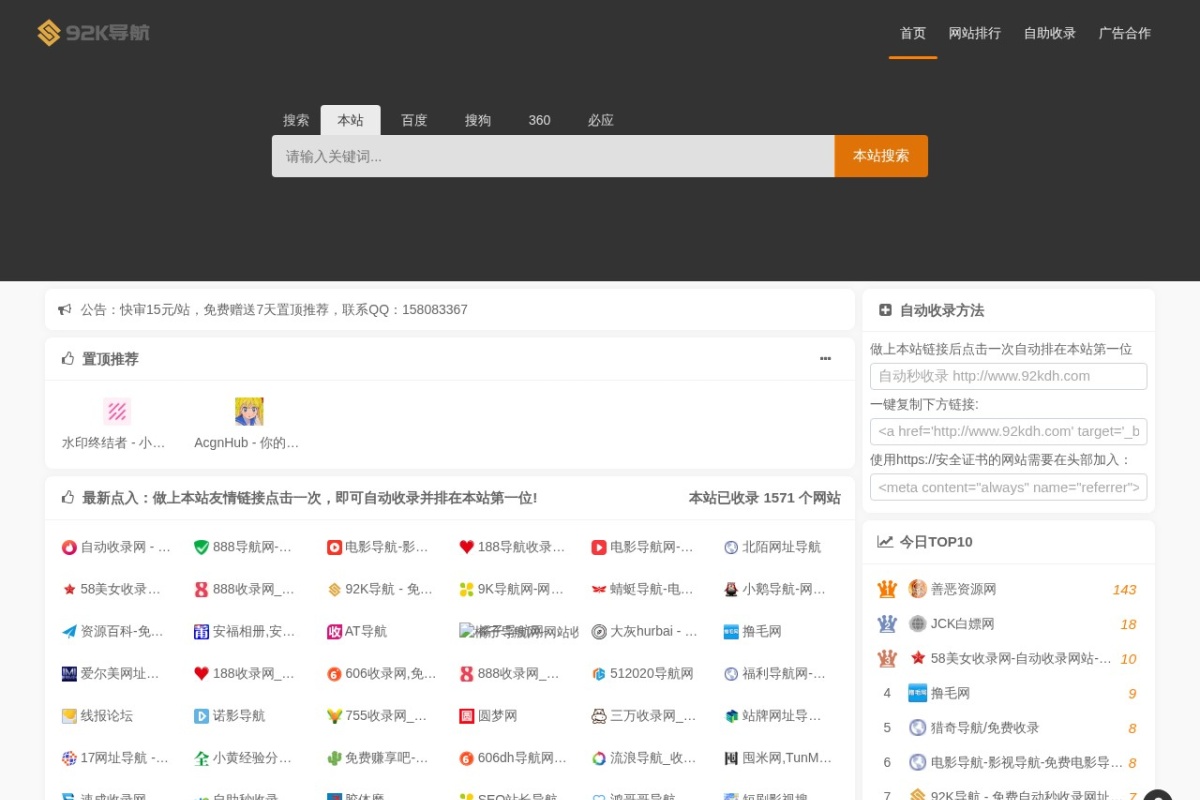Open the 撸毛网 site link
The width and height of the screenshot is (1200, 800).
pos(760,631)
